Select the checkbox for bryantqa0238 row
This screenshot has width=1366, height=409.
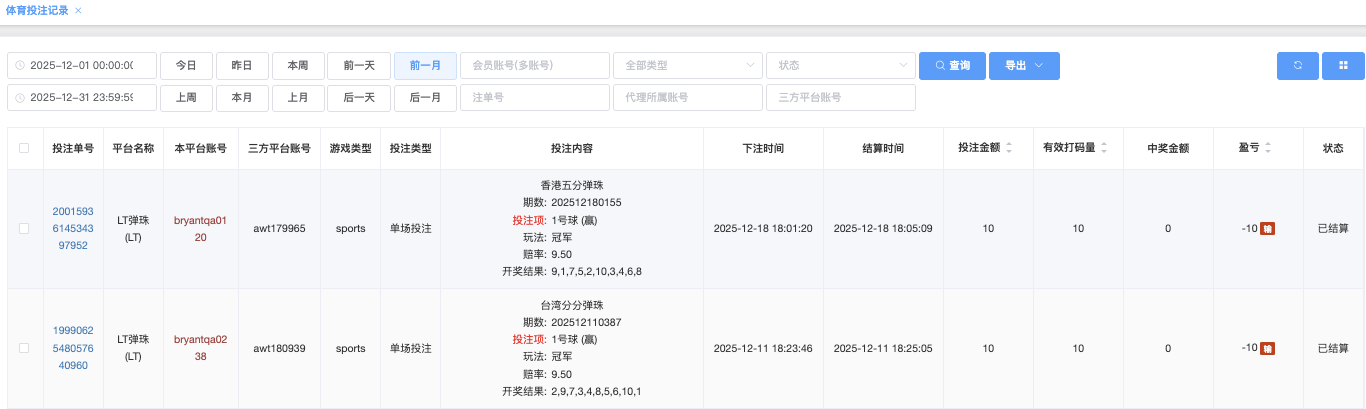24,348
